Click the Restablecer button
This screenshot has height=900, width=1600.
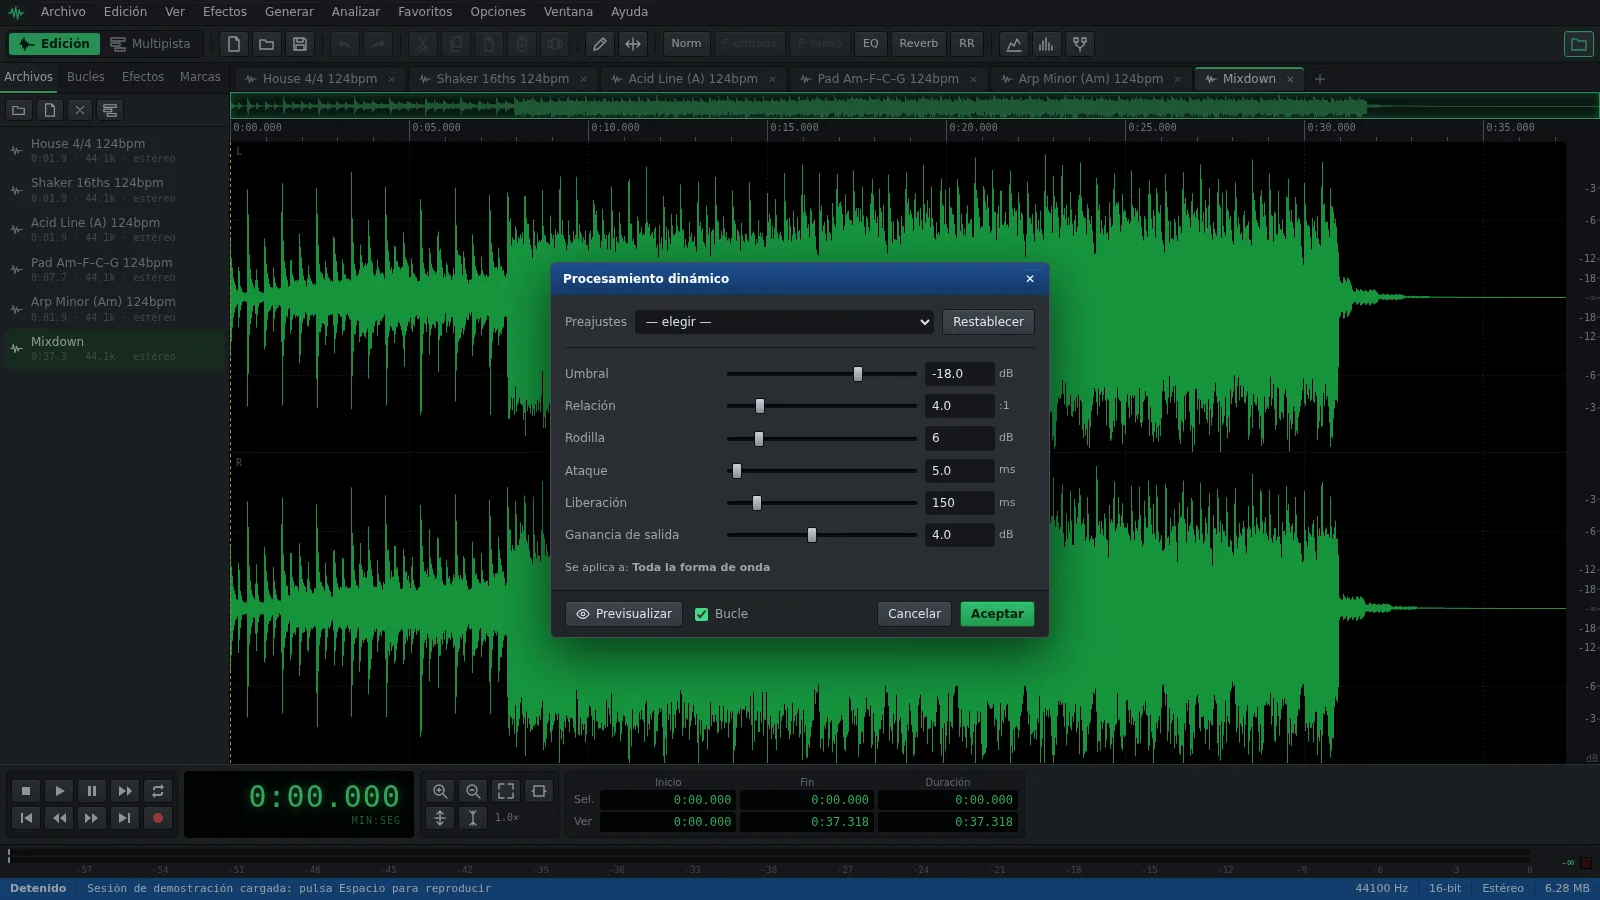(x=988, y=322)
